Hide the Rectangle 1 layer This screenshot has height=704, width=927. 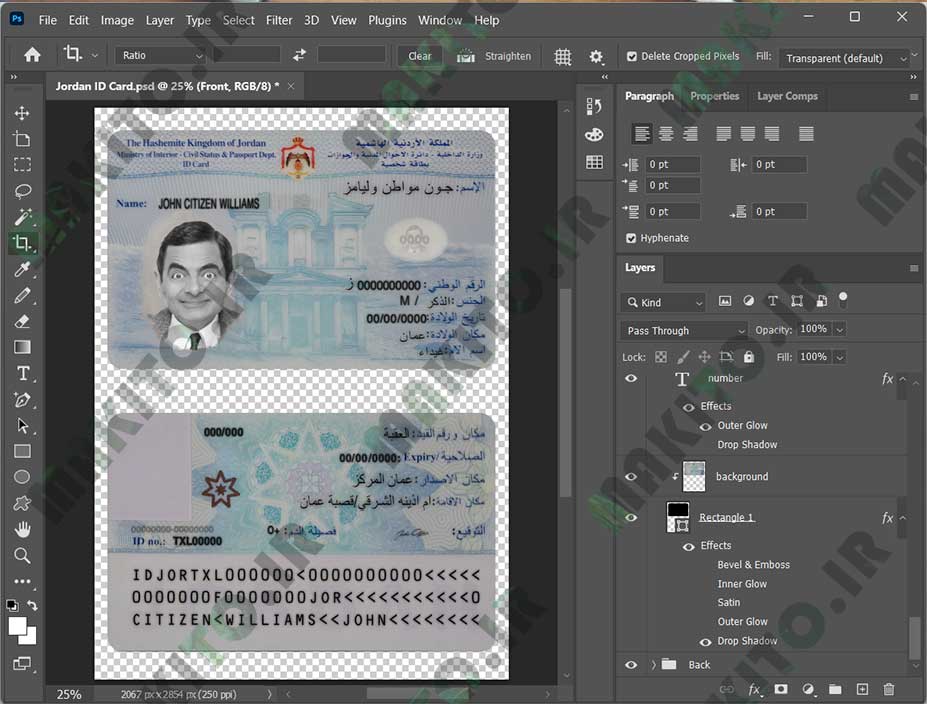click(x=631, y=518)
